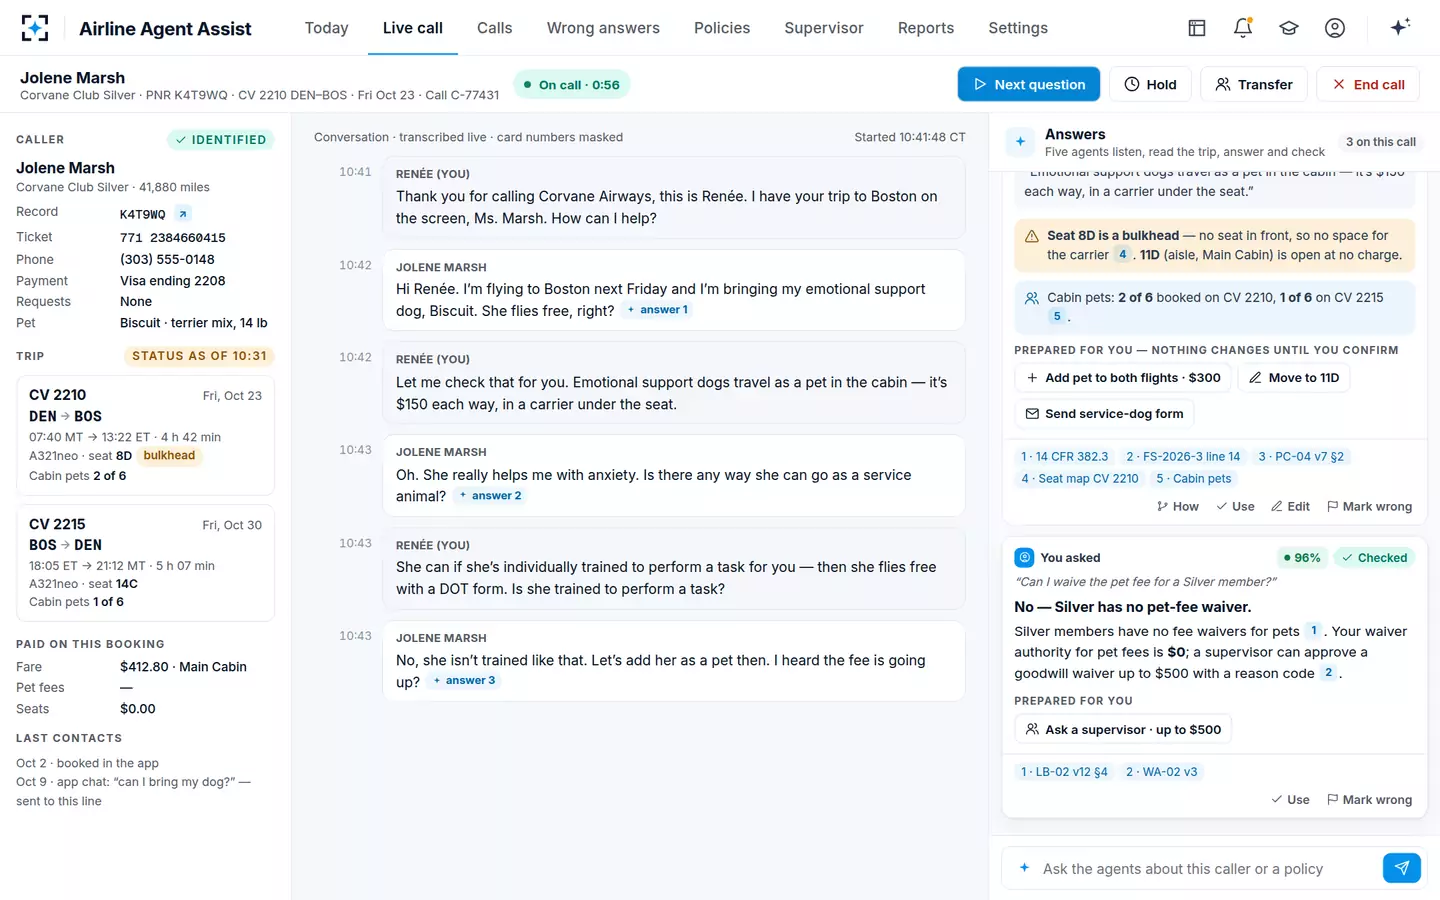This screenshot has height=900, width=1440.
Task: Click citation 5 after cabin pets count
Action: pos(1057,317)
